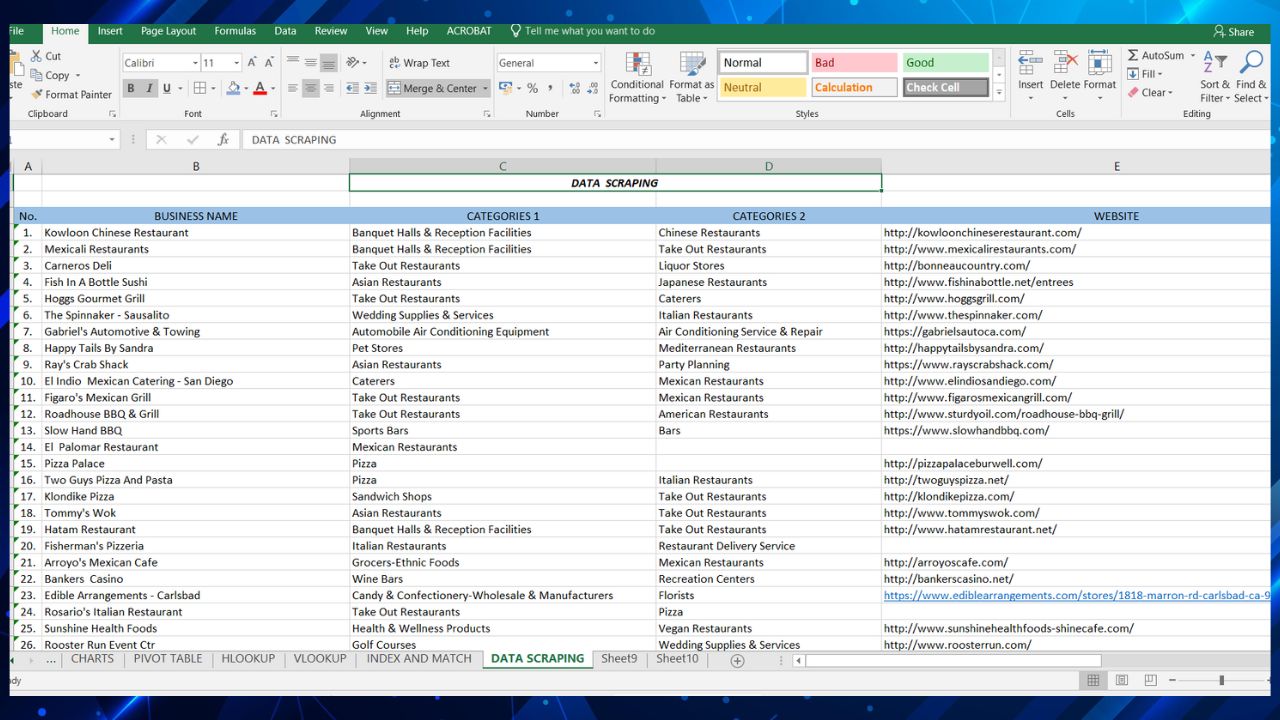Toggle Wrap Text for the cell
1280x720 pixels.
pos(418,63)
